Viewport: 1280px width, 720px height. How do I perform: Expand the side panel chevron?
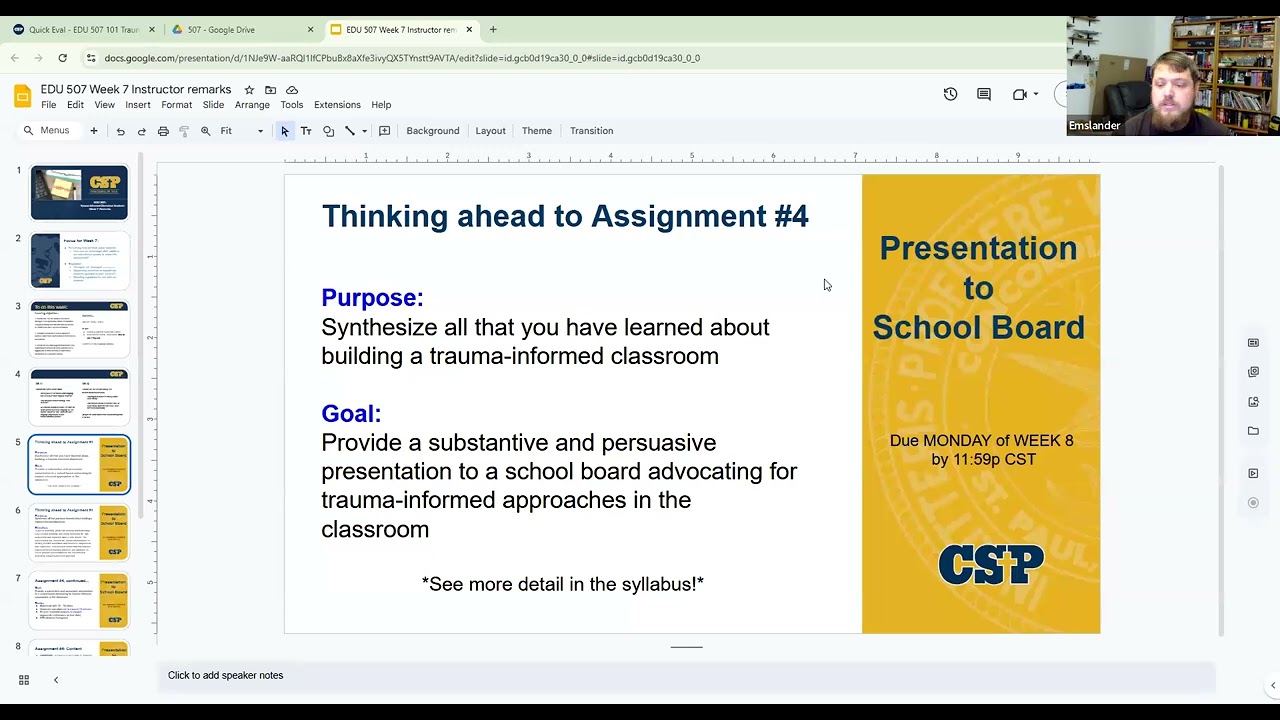click(1272, 686)
